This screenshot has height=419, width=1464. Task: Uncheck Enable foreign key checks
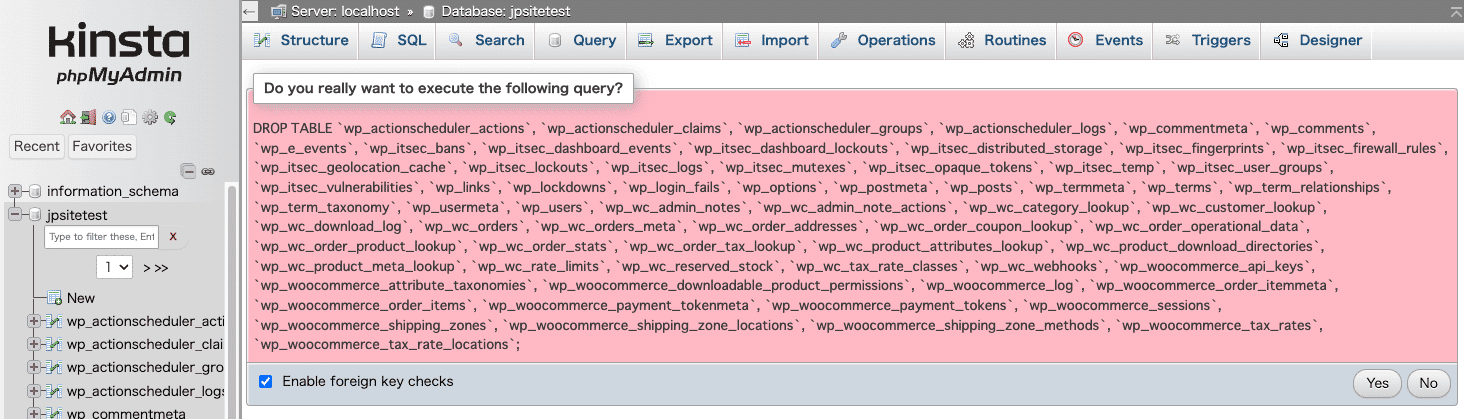point(265,381)
